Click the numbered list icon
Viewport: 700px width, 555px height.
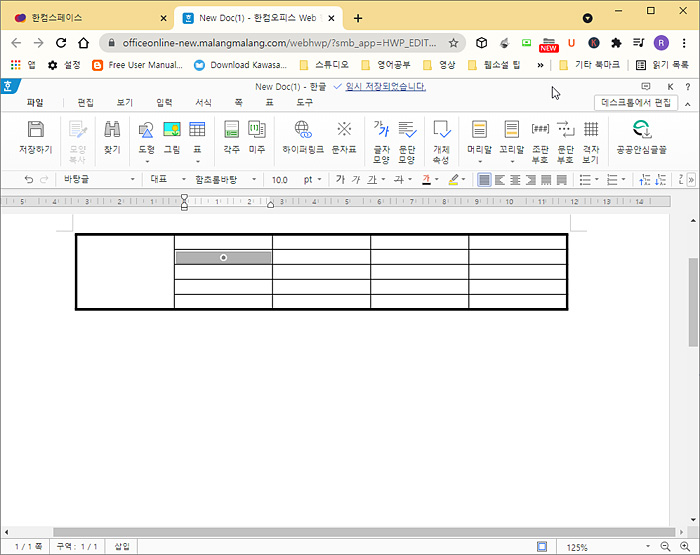(x=612, y=180)
